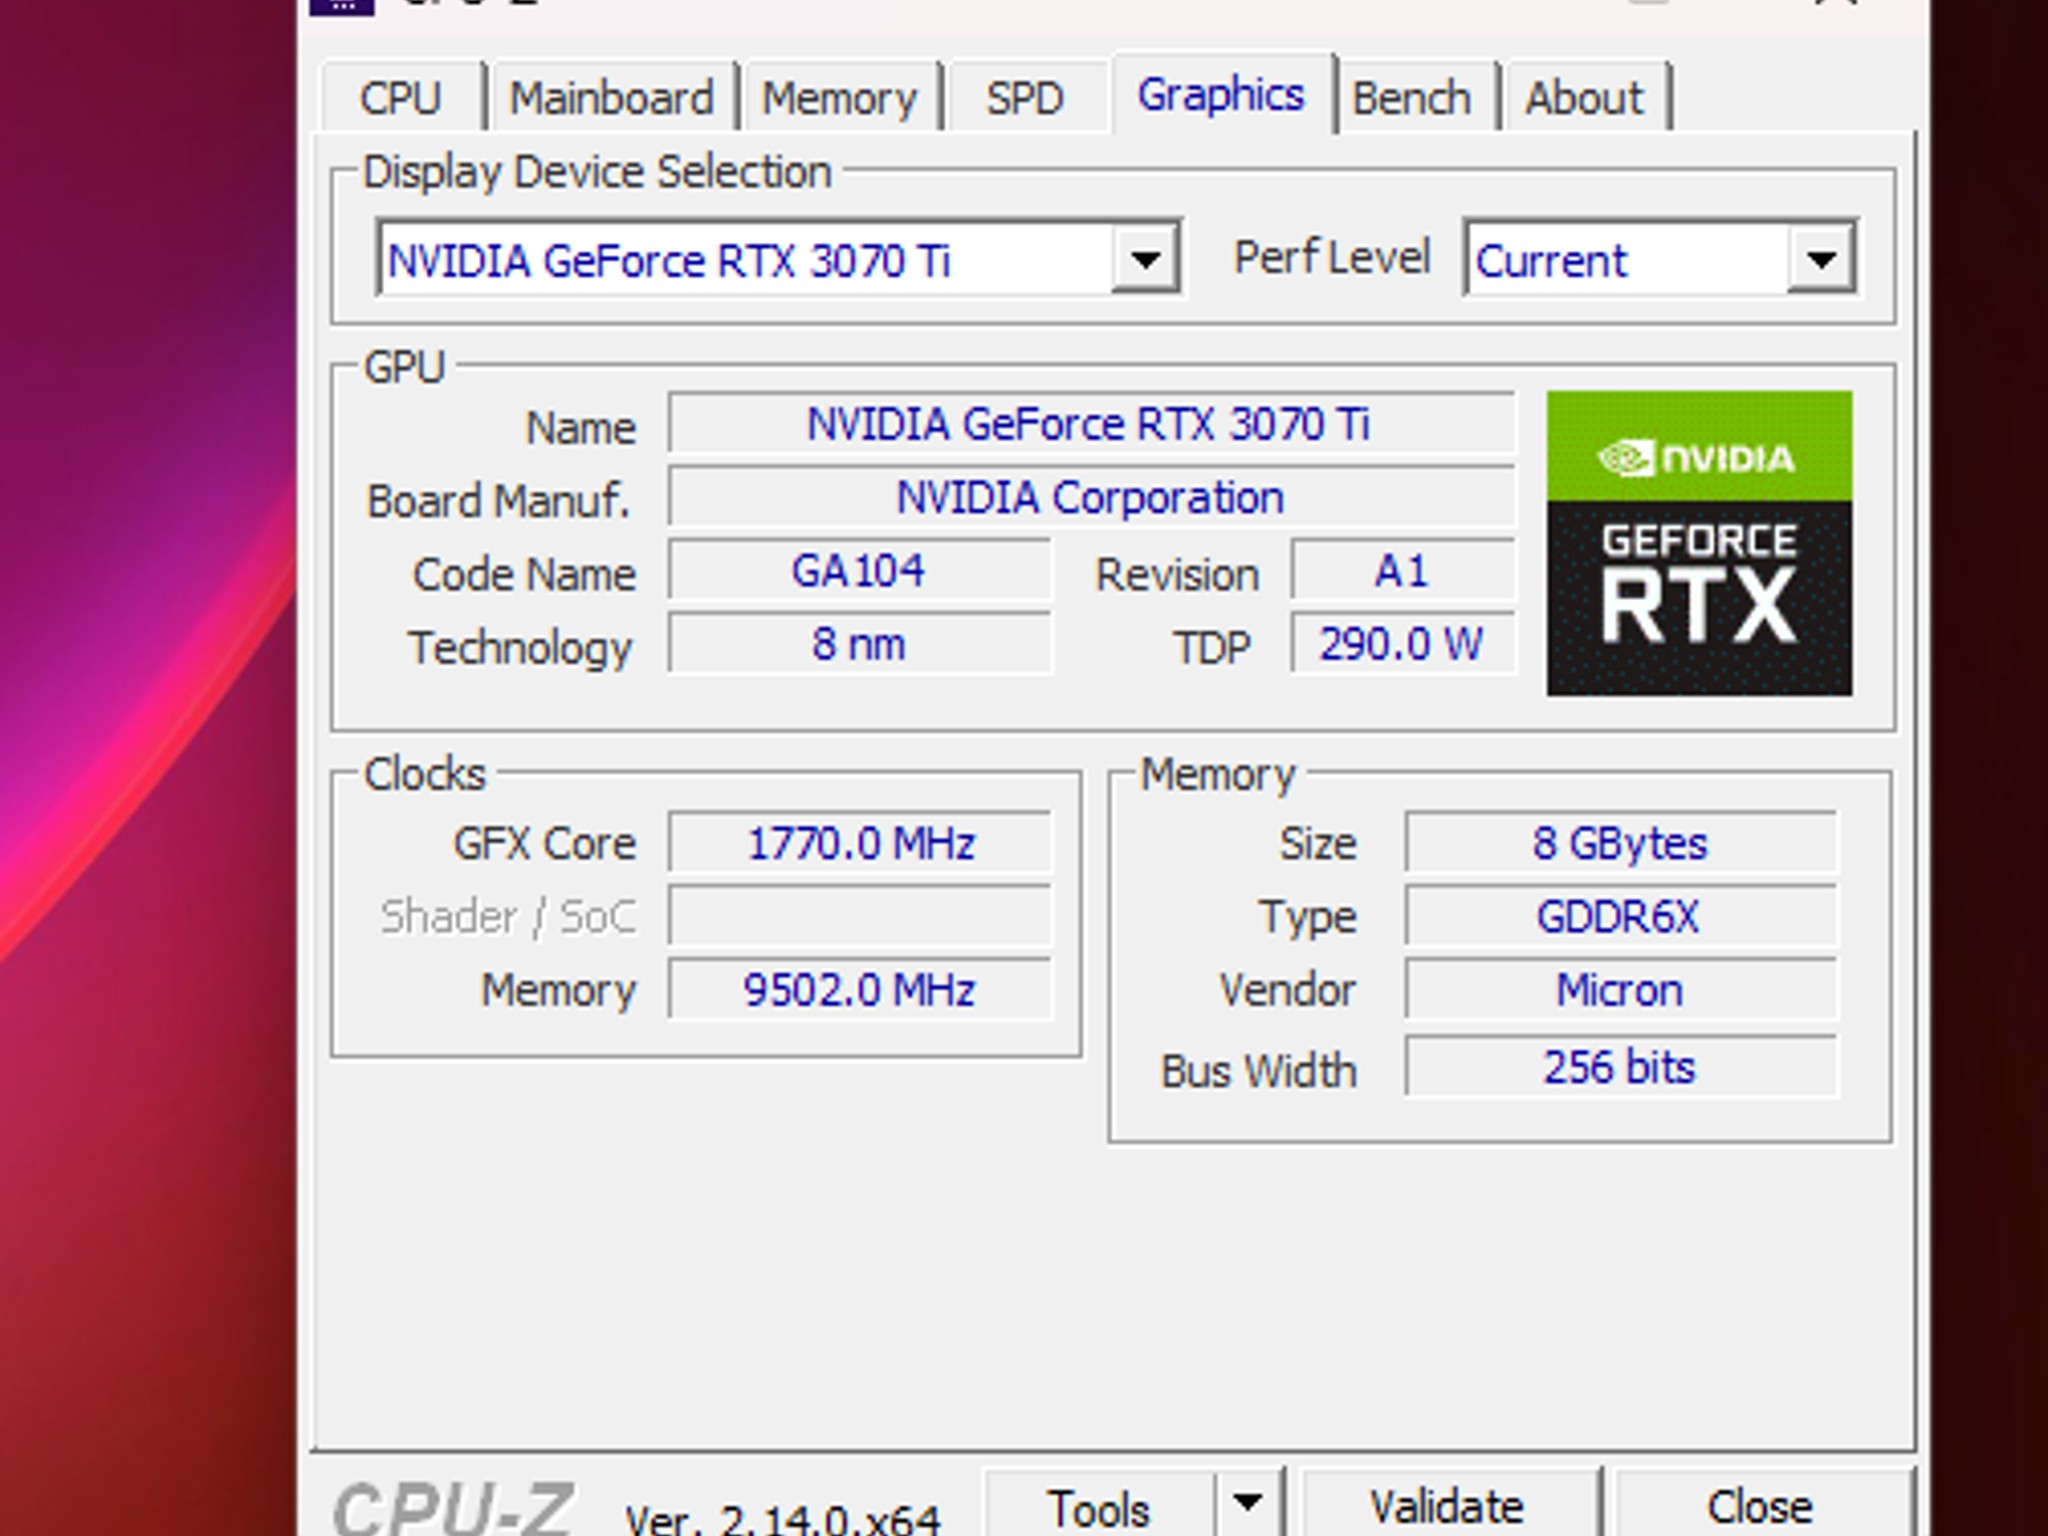Viewport: 2048px width, 1536px height.
Task: Click the Micron vendor value
Action: pos(1621,990)
